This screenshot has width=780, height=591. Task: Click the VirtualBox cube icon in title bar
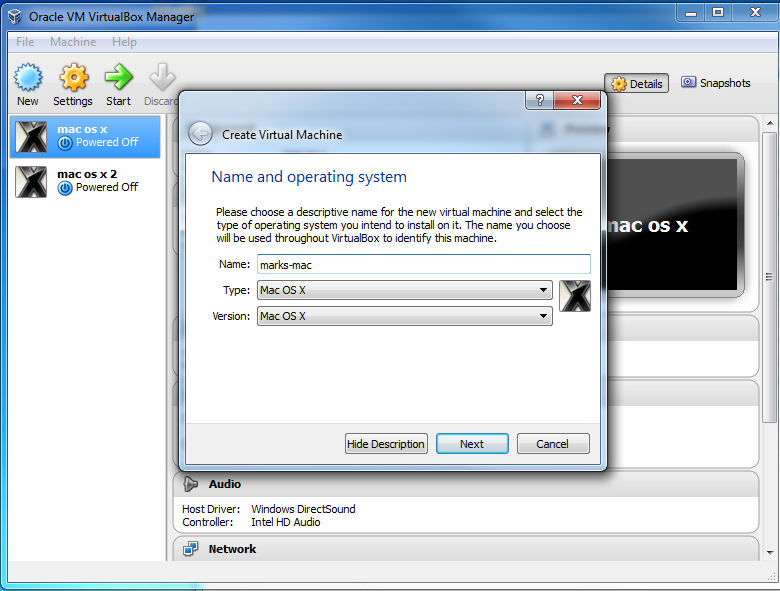pyautogui.click(x=15, y=16)
